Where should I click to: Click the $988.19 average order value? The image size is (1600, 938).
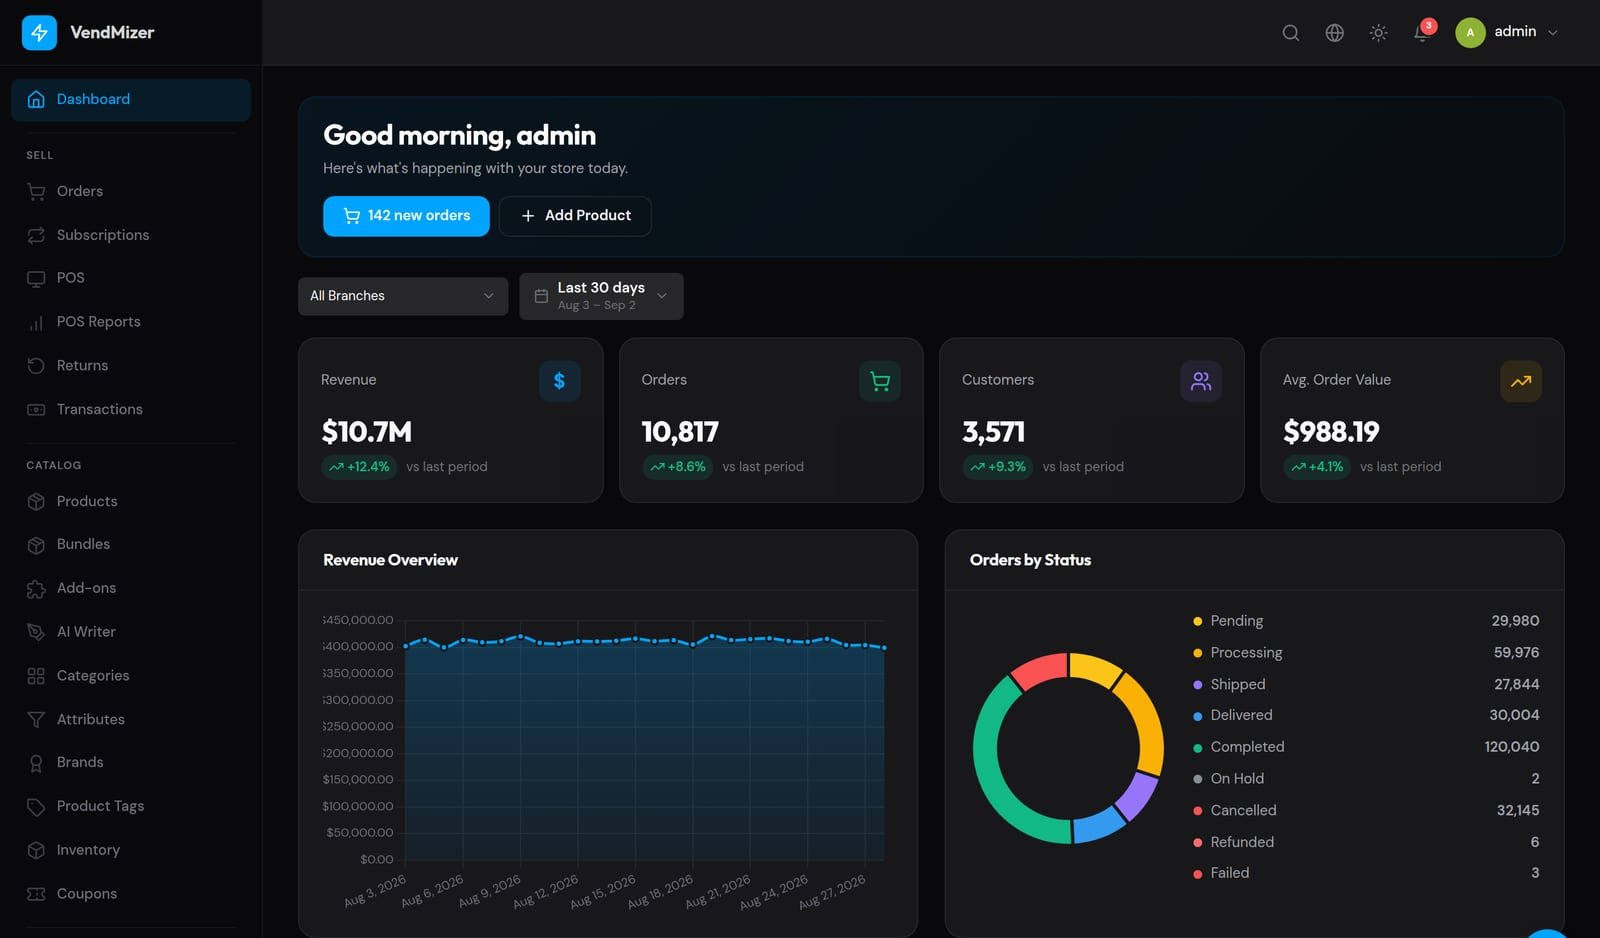pyautogui.click(x=1331, y=432)
